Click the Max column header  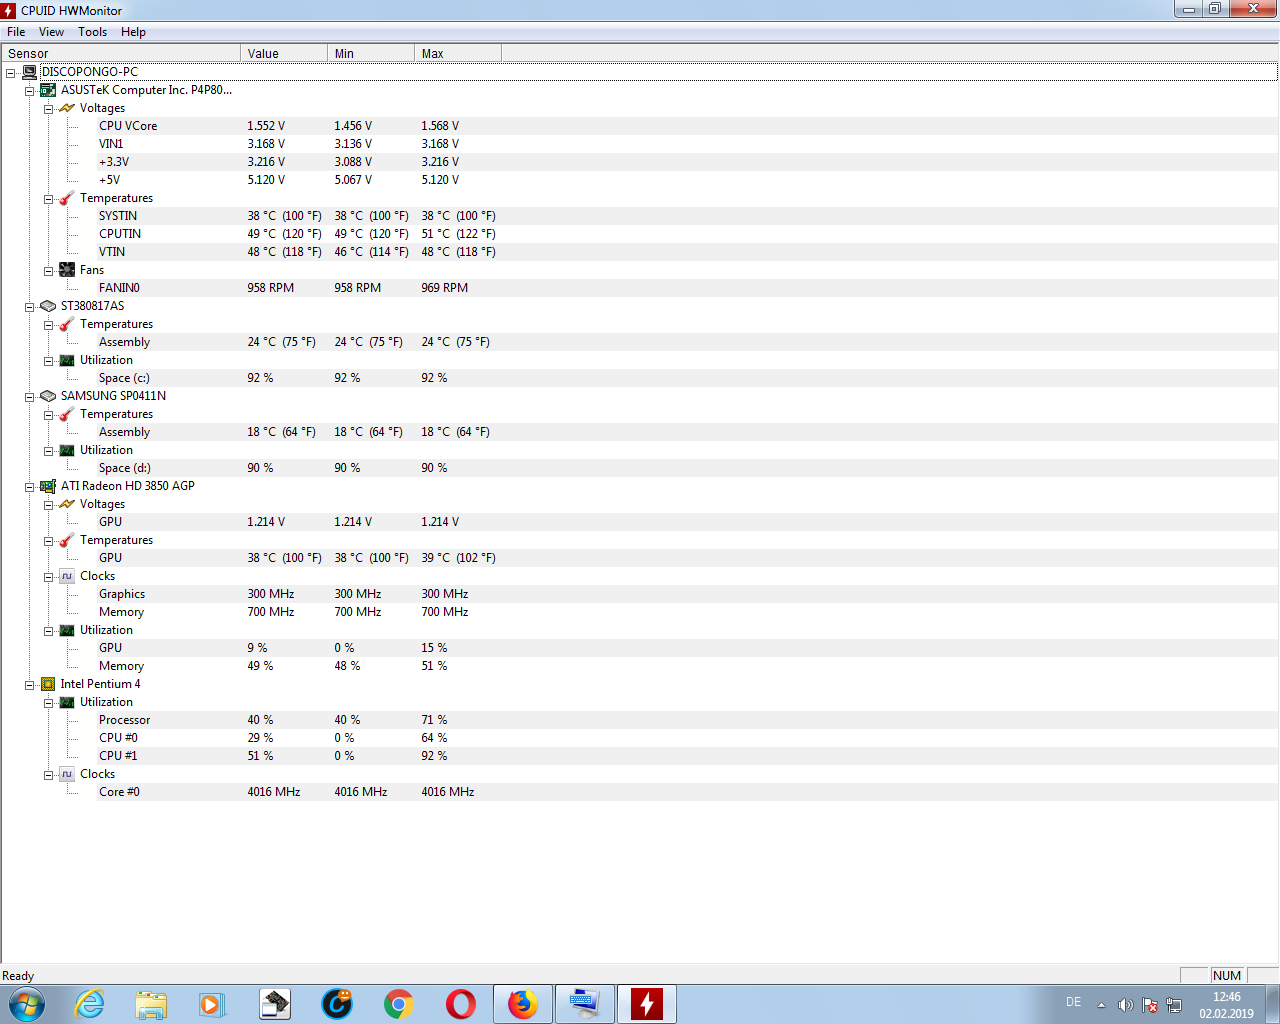(458, 53)
